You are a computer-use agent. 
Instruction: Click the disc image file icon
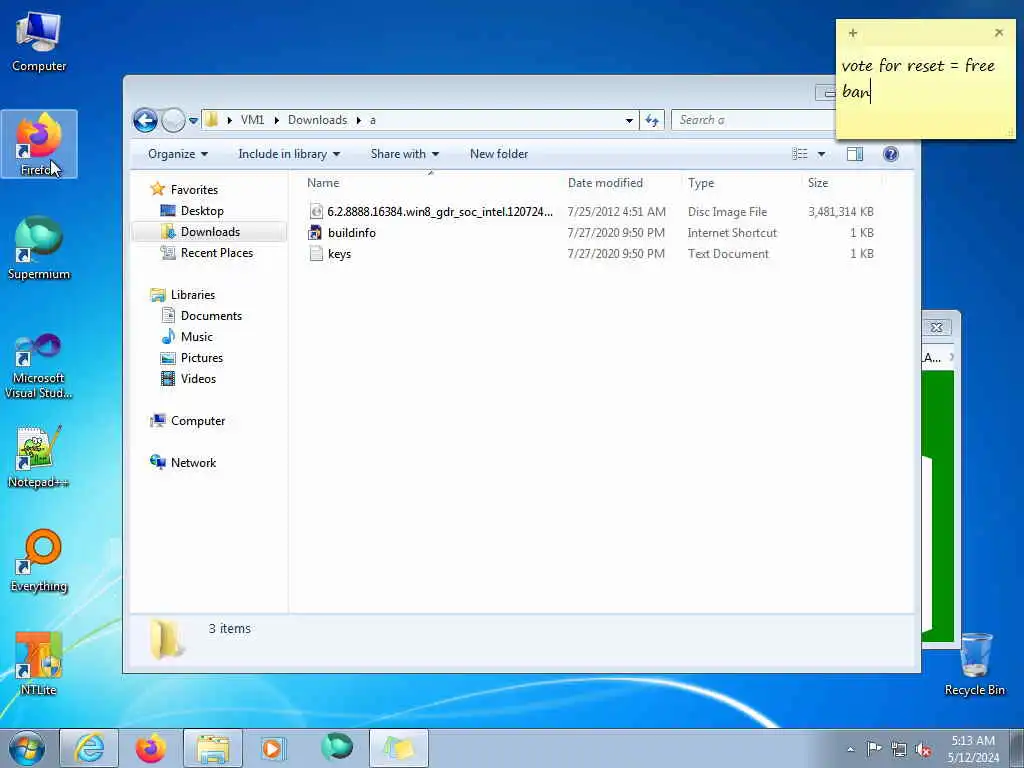coord(316,212)
